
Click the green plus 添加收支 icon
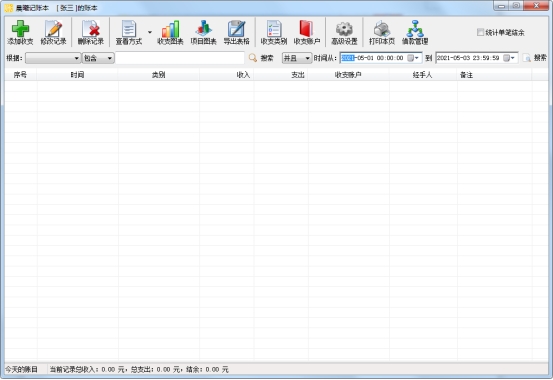click(x=20, y=29)
